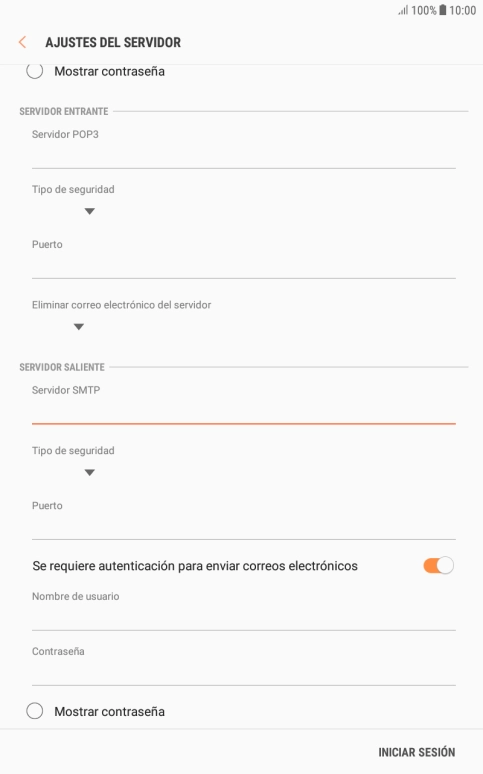
Task: Select top Mostrar contraseña radio button
Action: point(35,71)
